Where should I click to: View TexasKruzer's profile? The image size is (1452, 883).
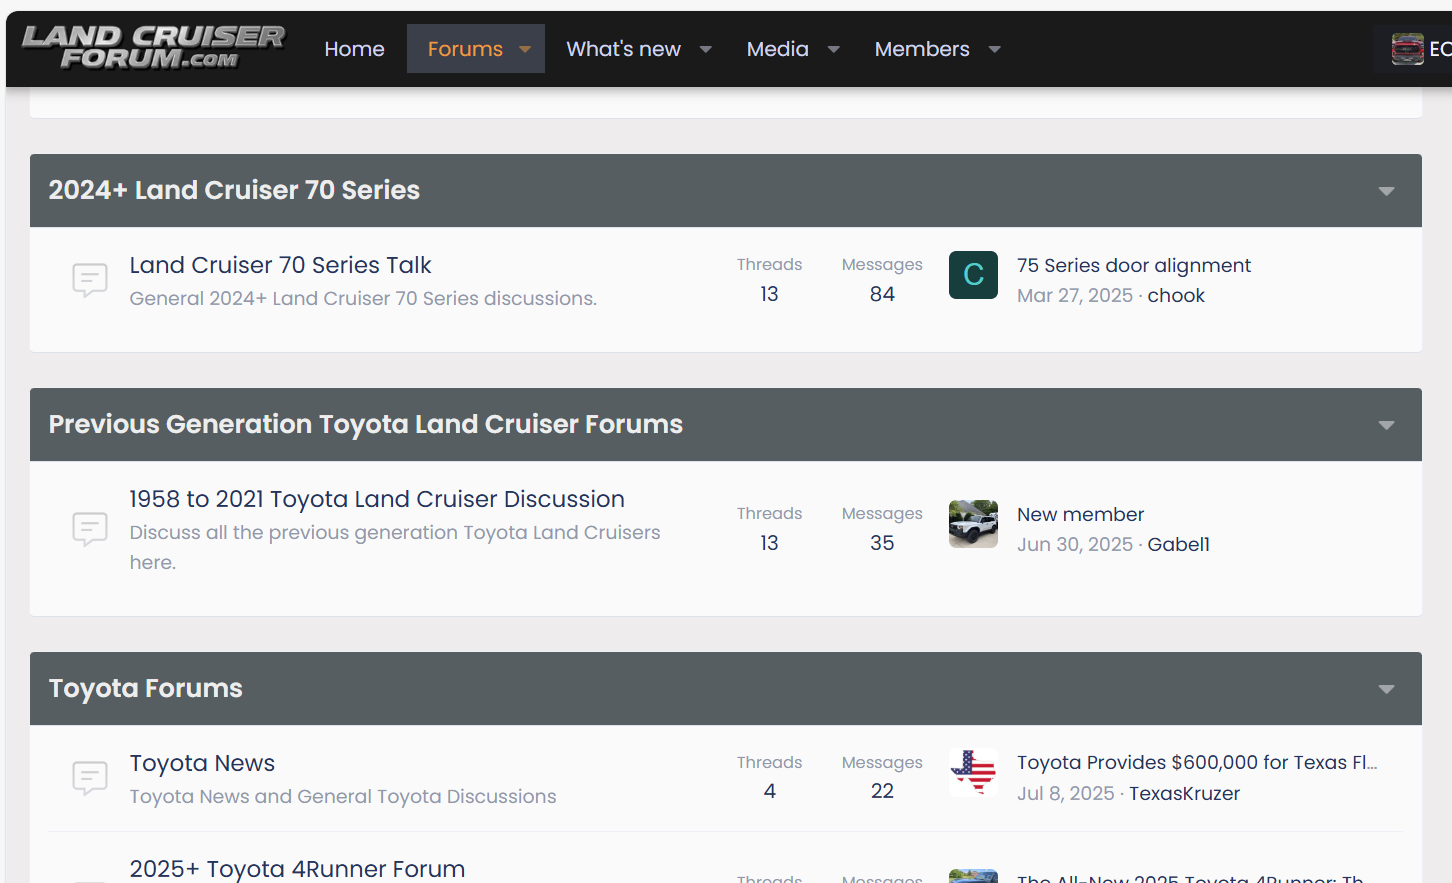(x=1184, y=794)
